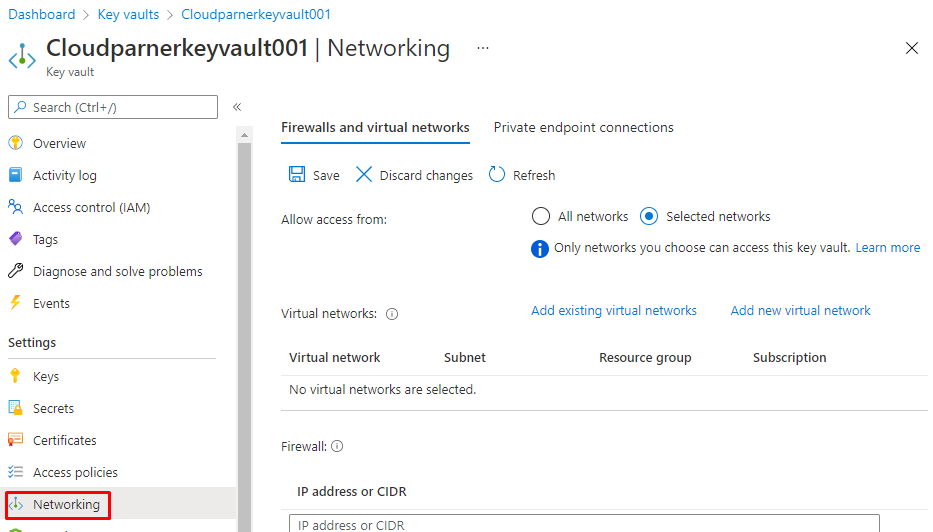Screen dimensions: 933x532
Task: Click info icon next to Virtual networks
Action: coord(392,314)
